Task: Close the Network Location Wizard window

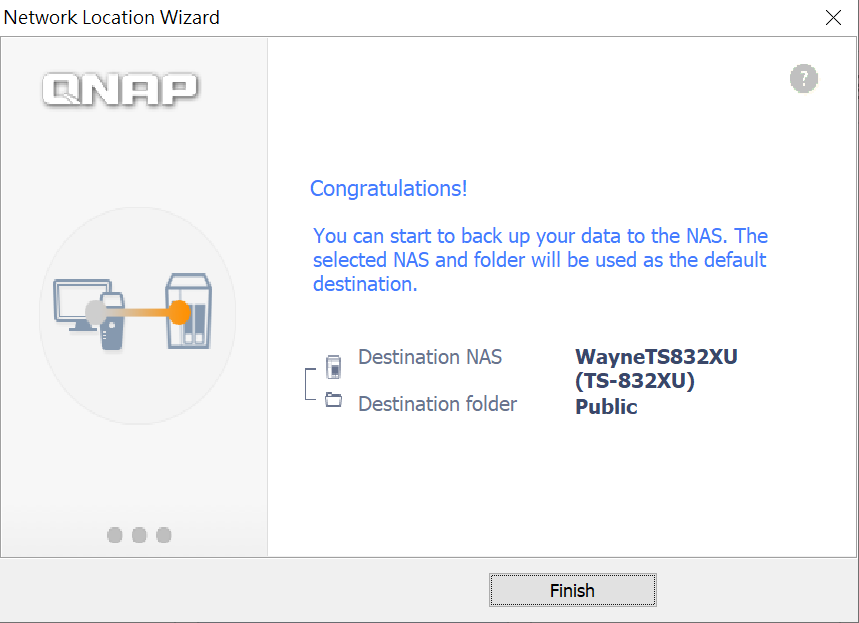Action: click(833, 18)
